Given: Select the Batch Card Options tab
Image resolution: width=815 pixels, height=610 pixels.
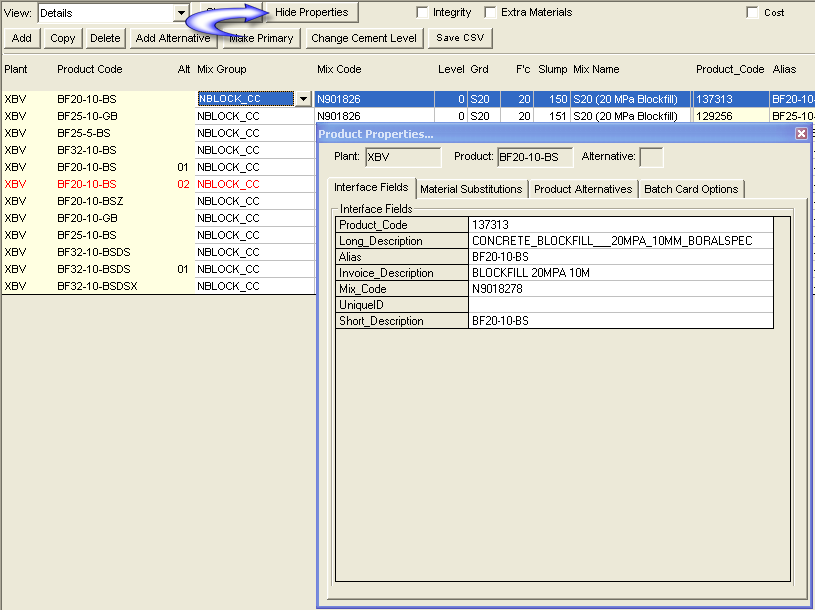Looking at the screenshot, I should tap(691, 189).
